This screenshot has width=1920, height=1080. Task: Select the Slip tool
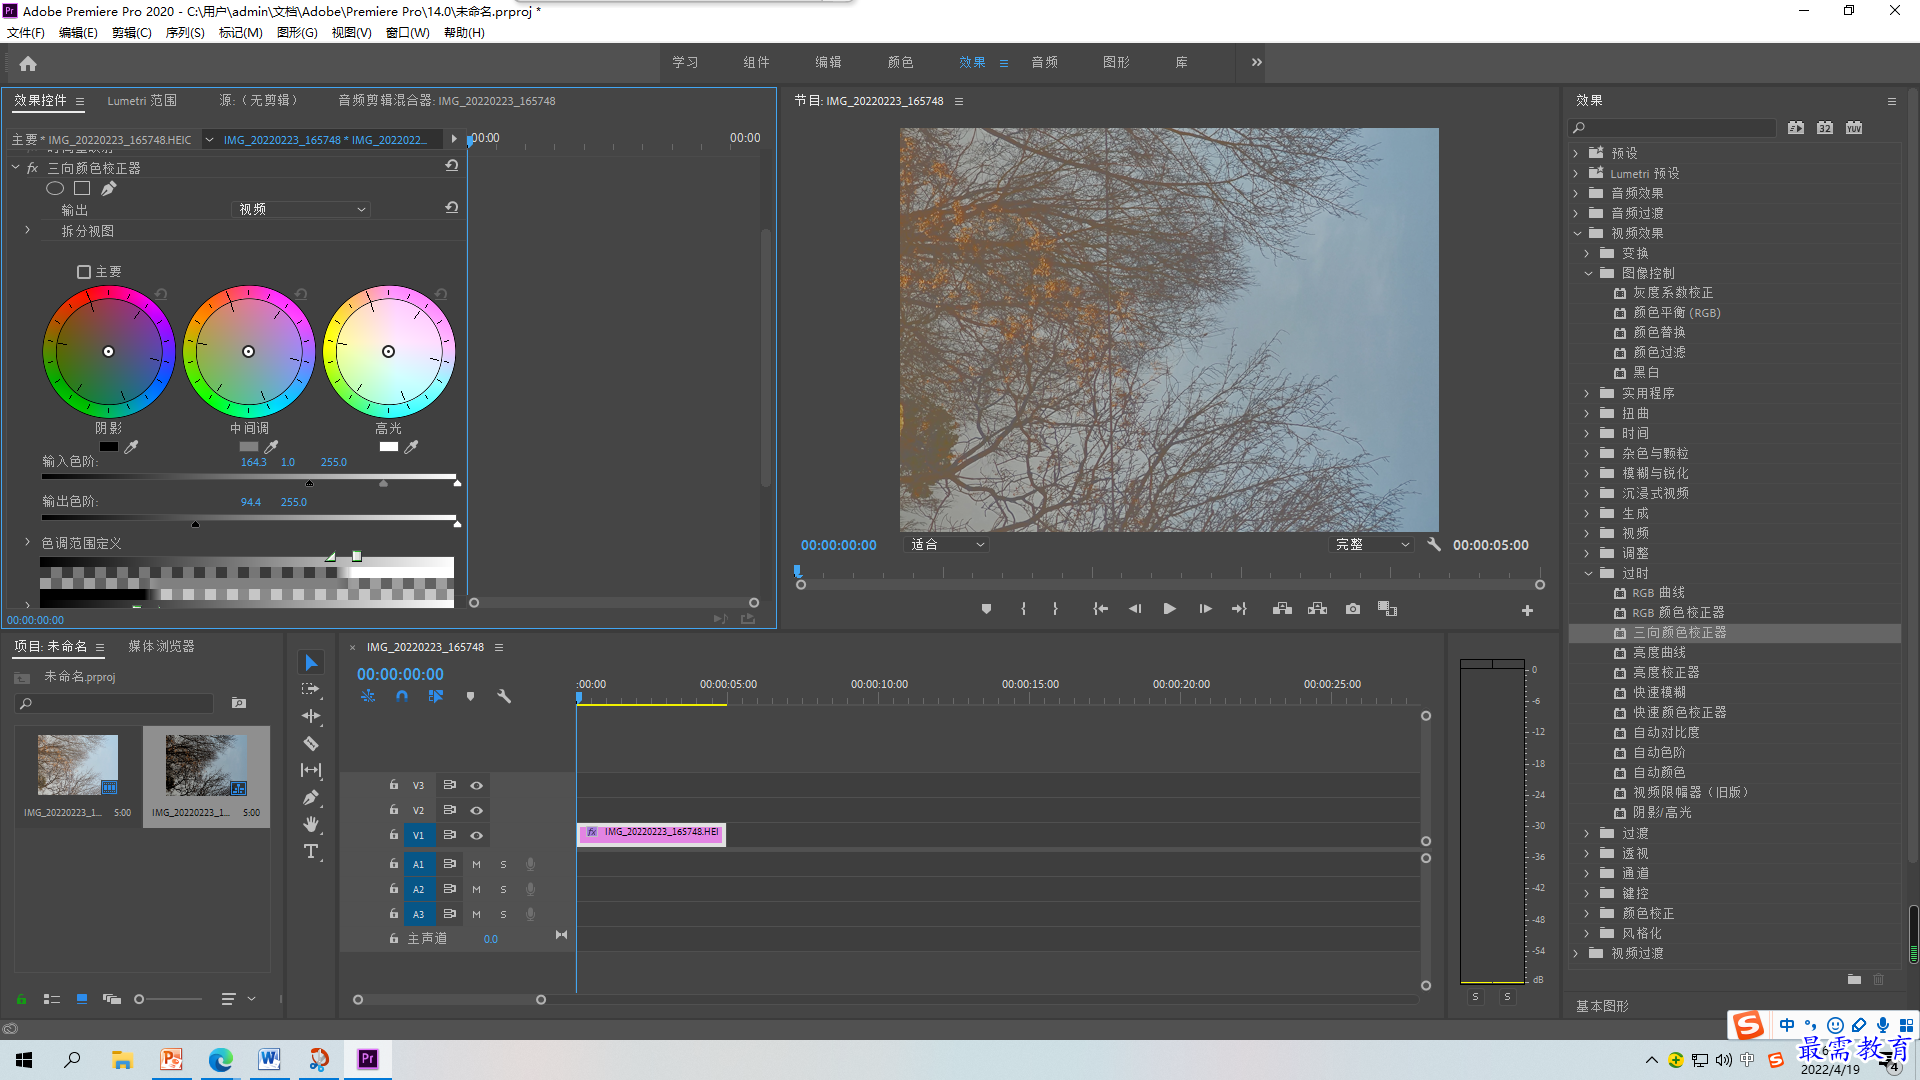tap(311, 770)
